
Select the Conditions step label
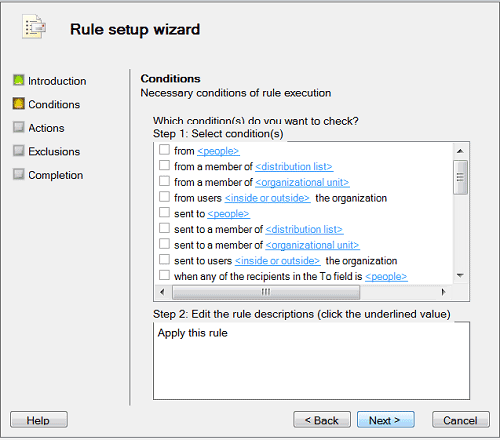54,104
